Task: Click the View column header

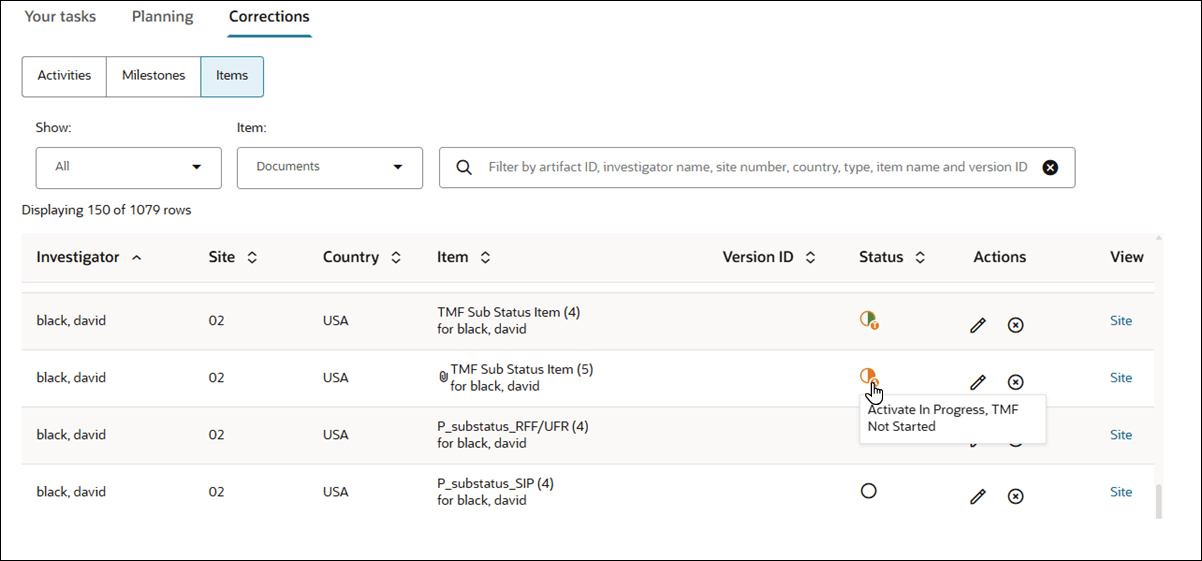Action: (1126, 257)
